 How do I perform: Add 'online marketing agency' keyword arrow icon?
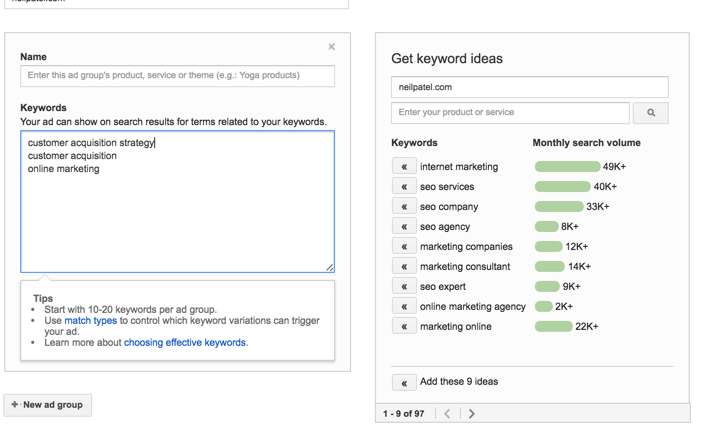pyautogui.click(x=404, y=307)
